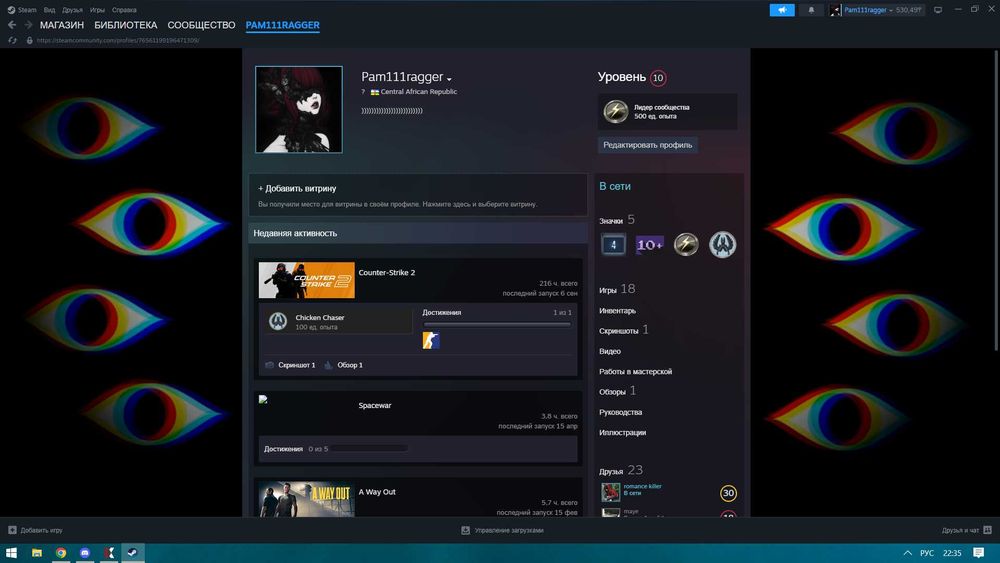Click the profile URL address field
Image resolution: width=1000 pixels, height=563 pixels.
(x=118, y=40)
